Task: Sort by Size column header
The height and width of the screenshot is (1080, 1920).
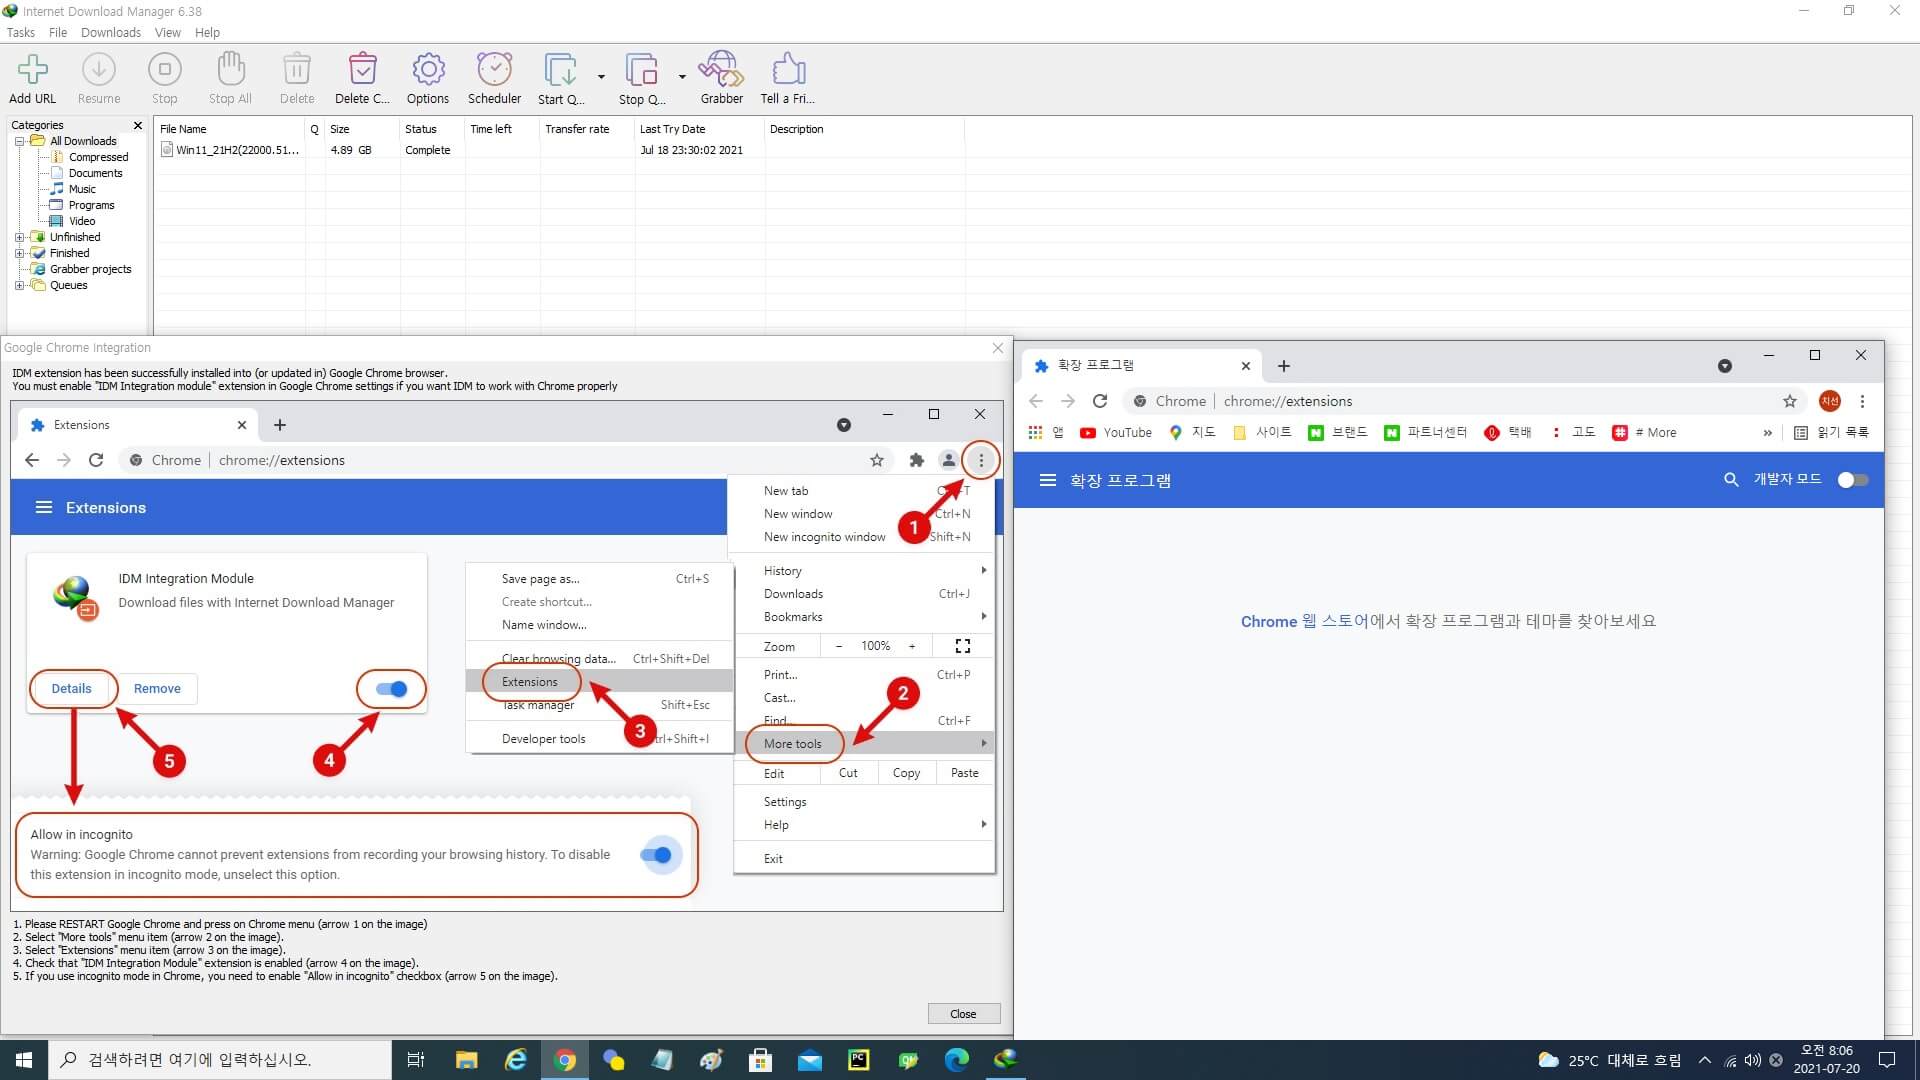Action: 361,129
